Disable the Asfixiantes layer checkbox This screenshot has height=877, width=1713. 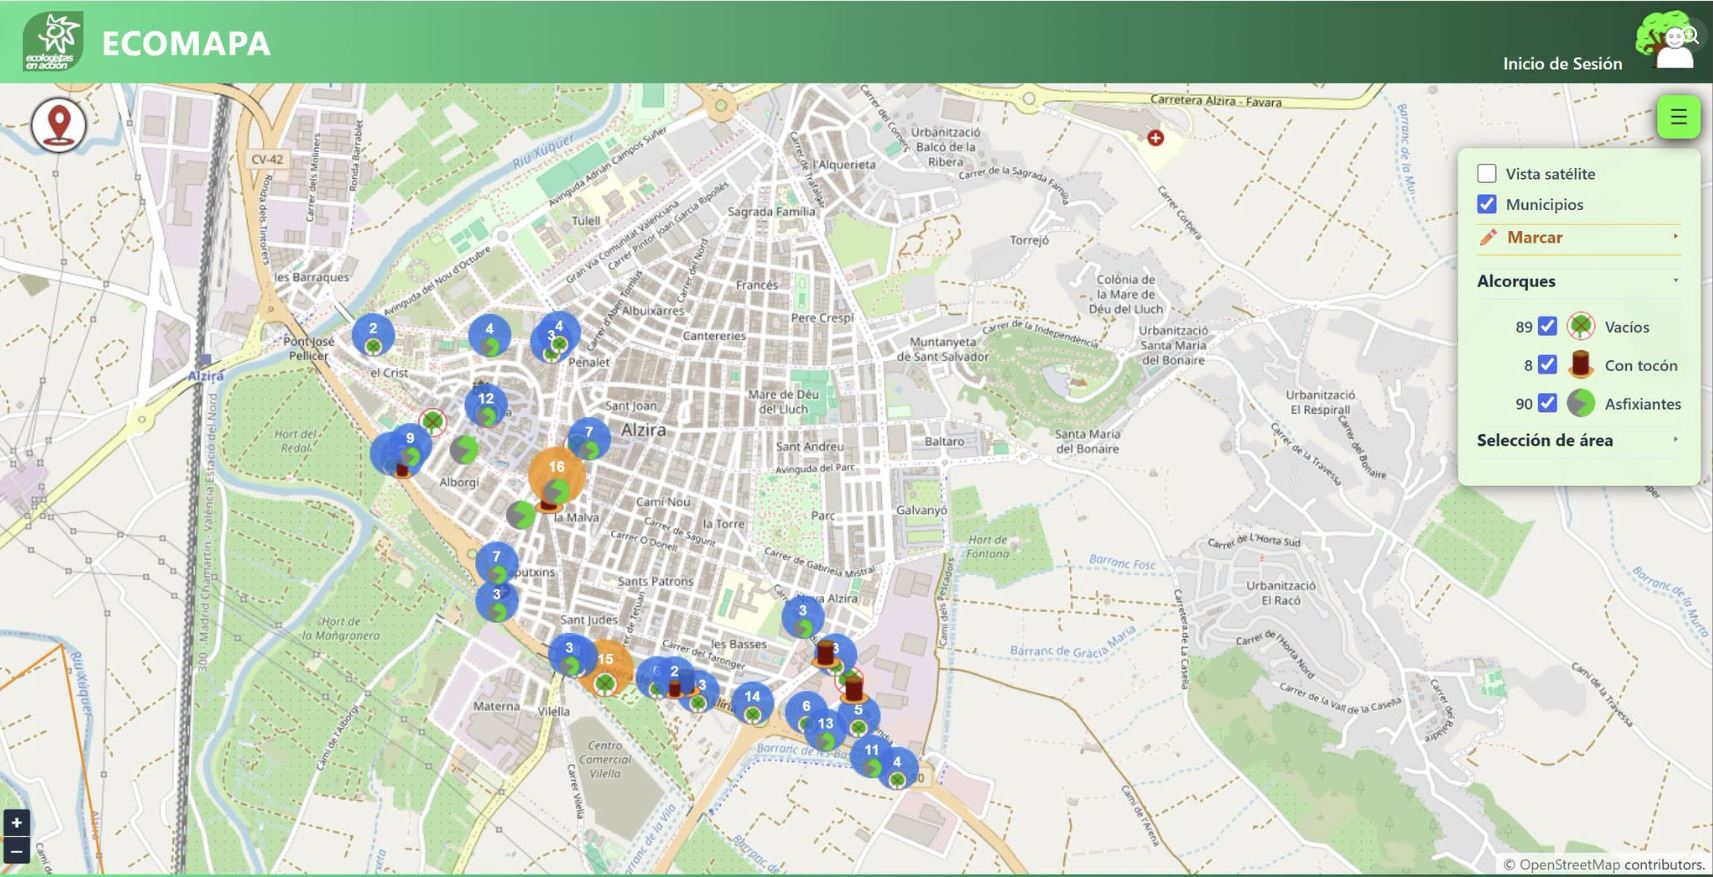coord(1547,403)
